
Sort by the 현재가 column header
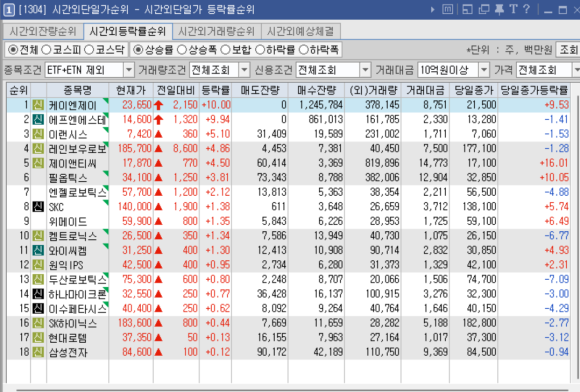pyautogui.click(x=131, y=90)
